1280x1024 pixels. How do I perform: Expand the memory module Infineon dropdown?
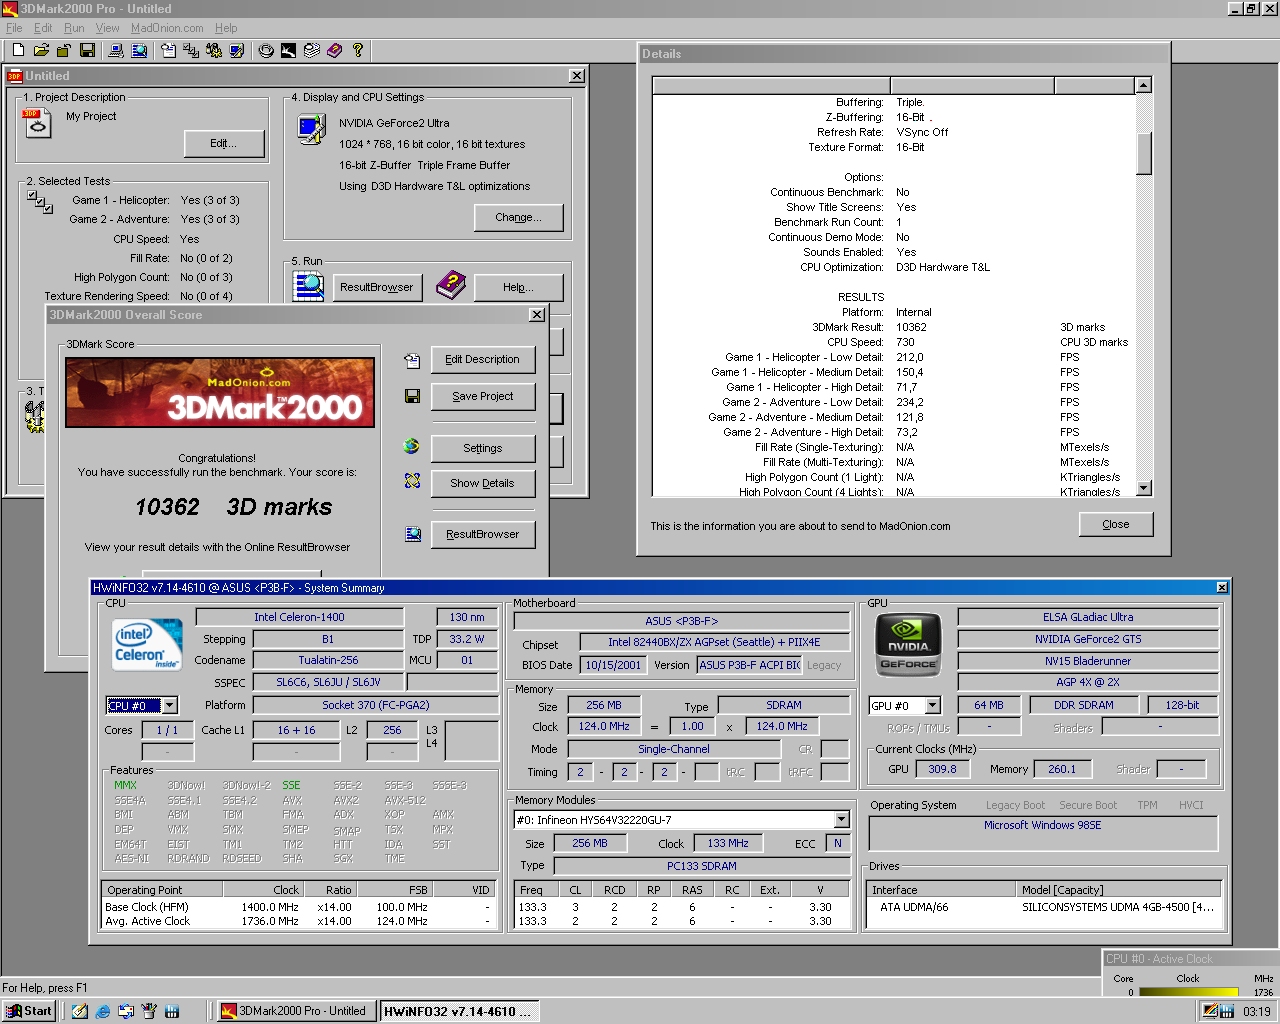841,819
